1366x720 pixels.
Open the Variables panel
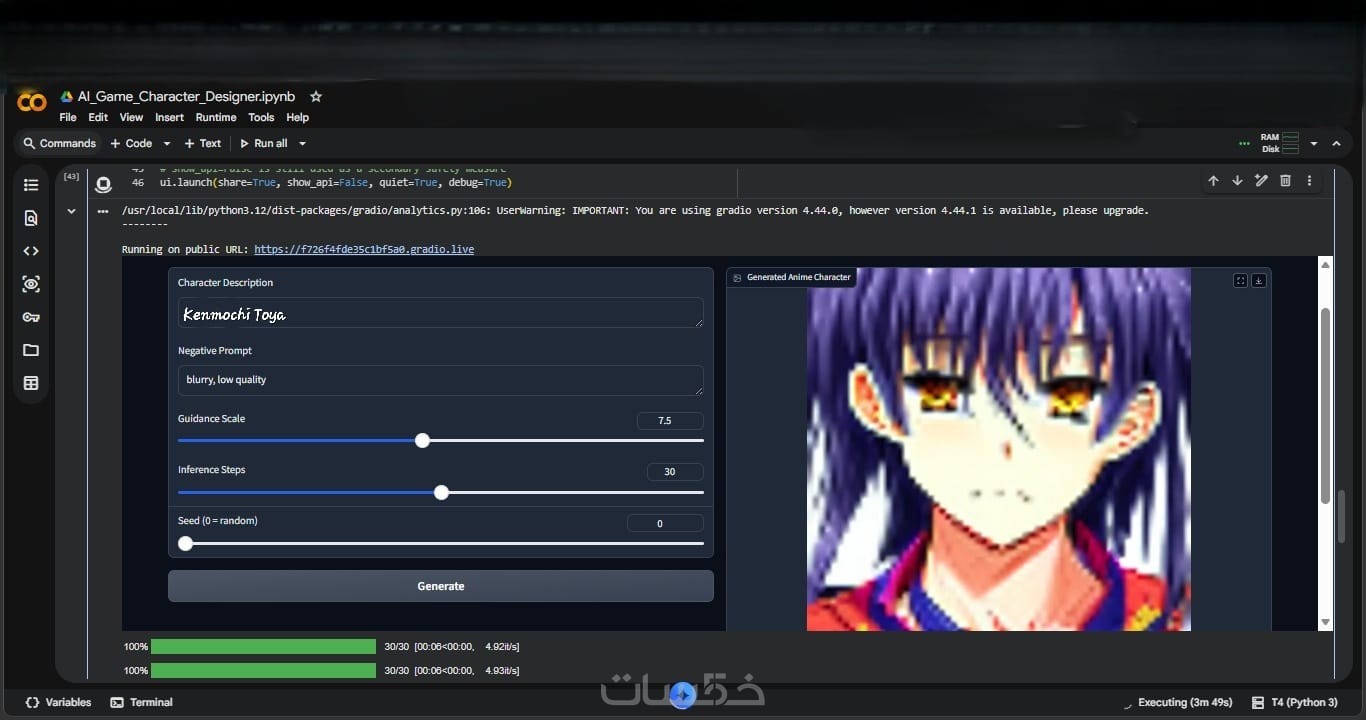tap(58, 702)
